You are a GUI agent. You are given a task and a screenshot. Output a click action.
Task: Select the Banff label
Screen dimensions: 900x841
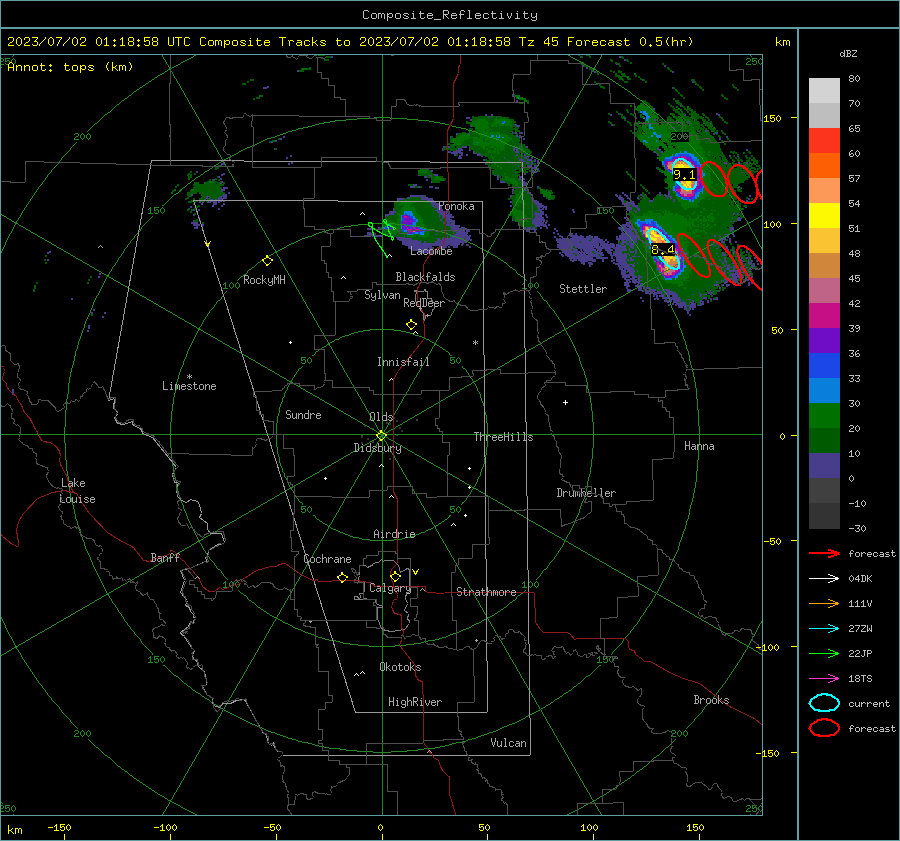click(x=165, y=558)
